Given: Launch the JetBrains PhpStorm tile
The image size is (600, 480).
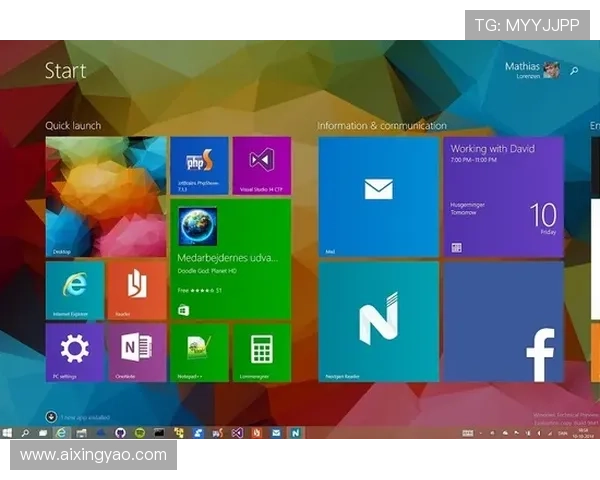Looking at the screenshot, I should [x=199, y=165].
